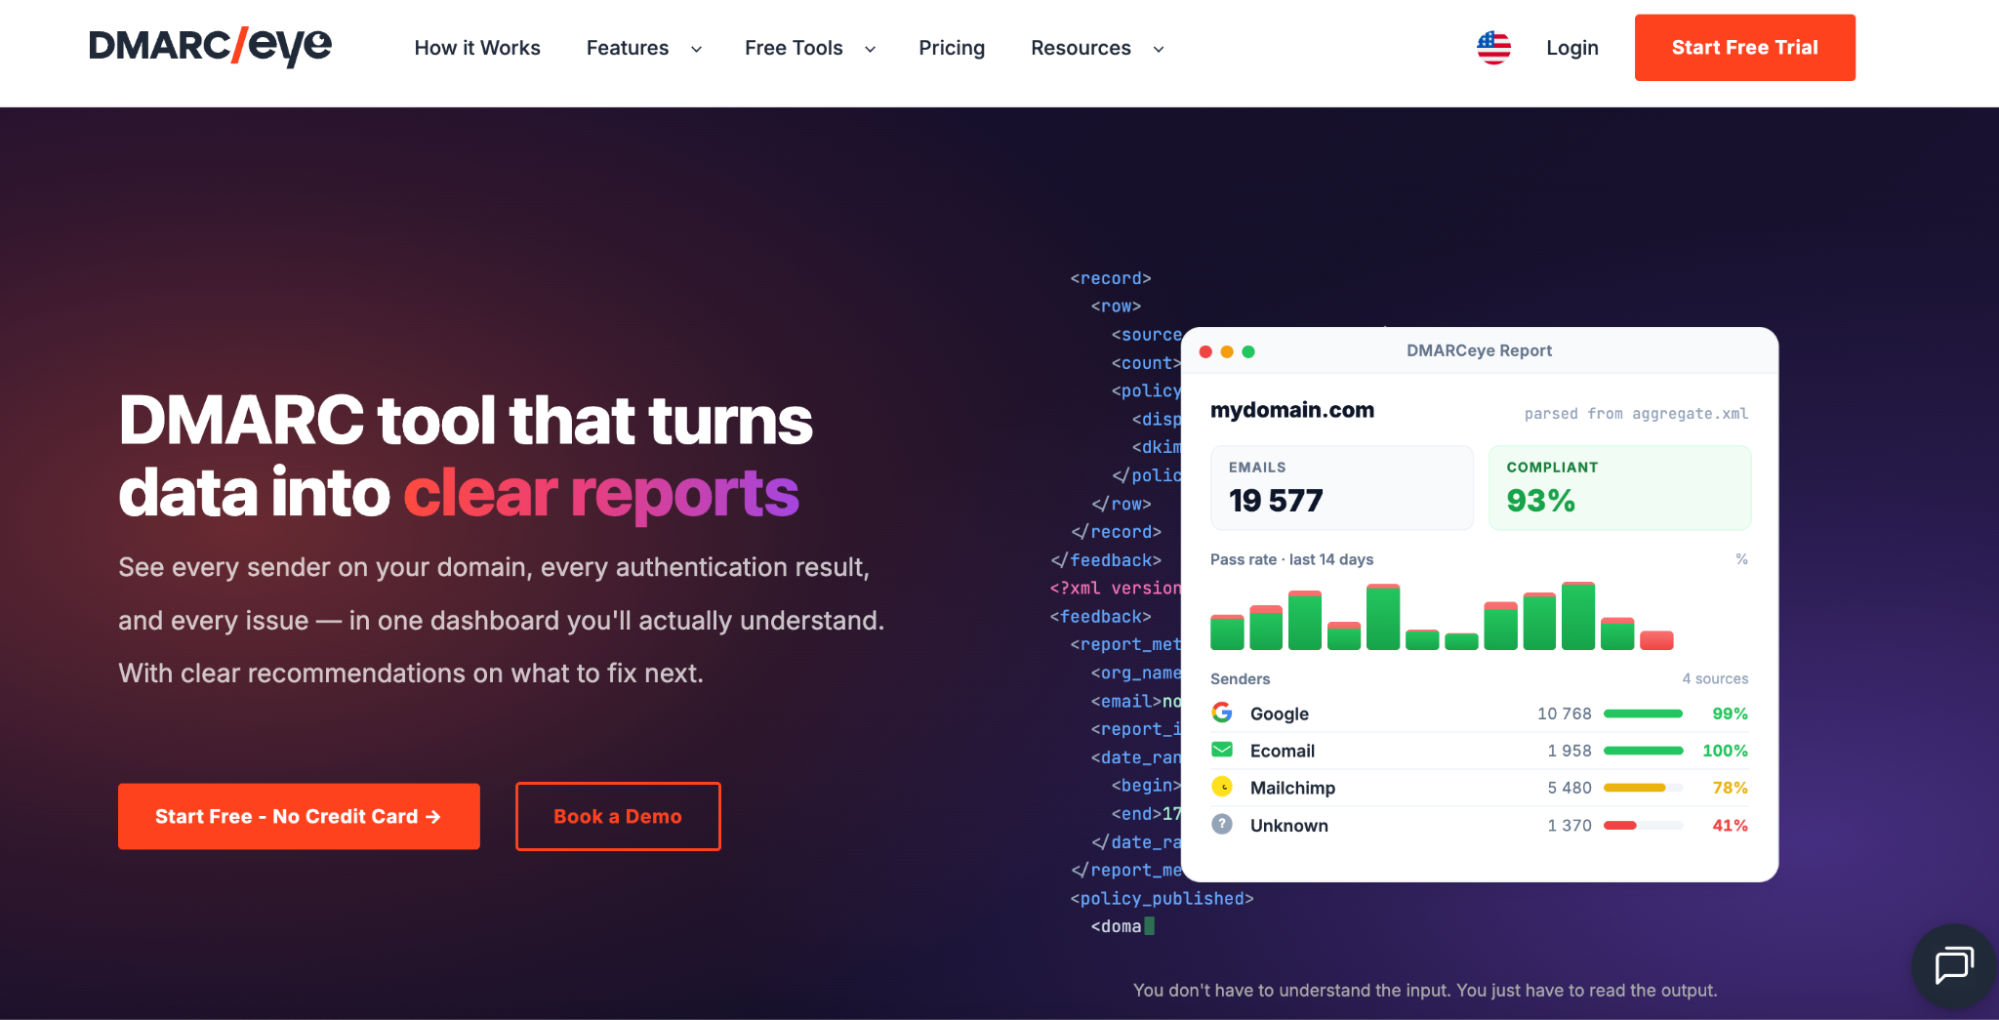Open the How it Works page
Image resolution: width=1999 pixels, height=1020 pixels.
click(477, 47)
